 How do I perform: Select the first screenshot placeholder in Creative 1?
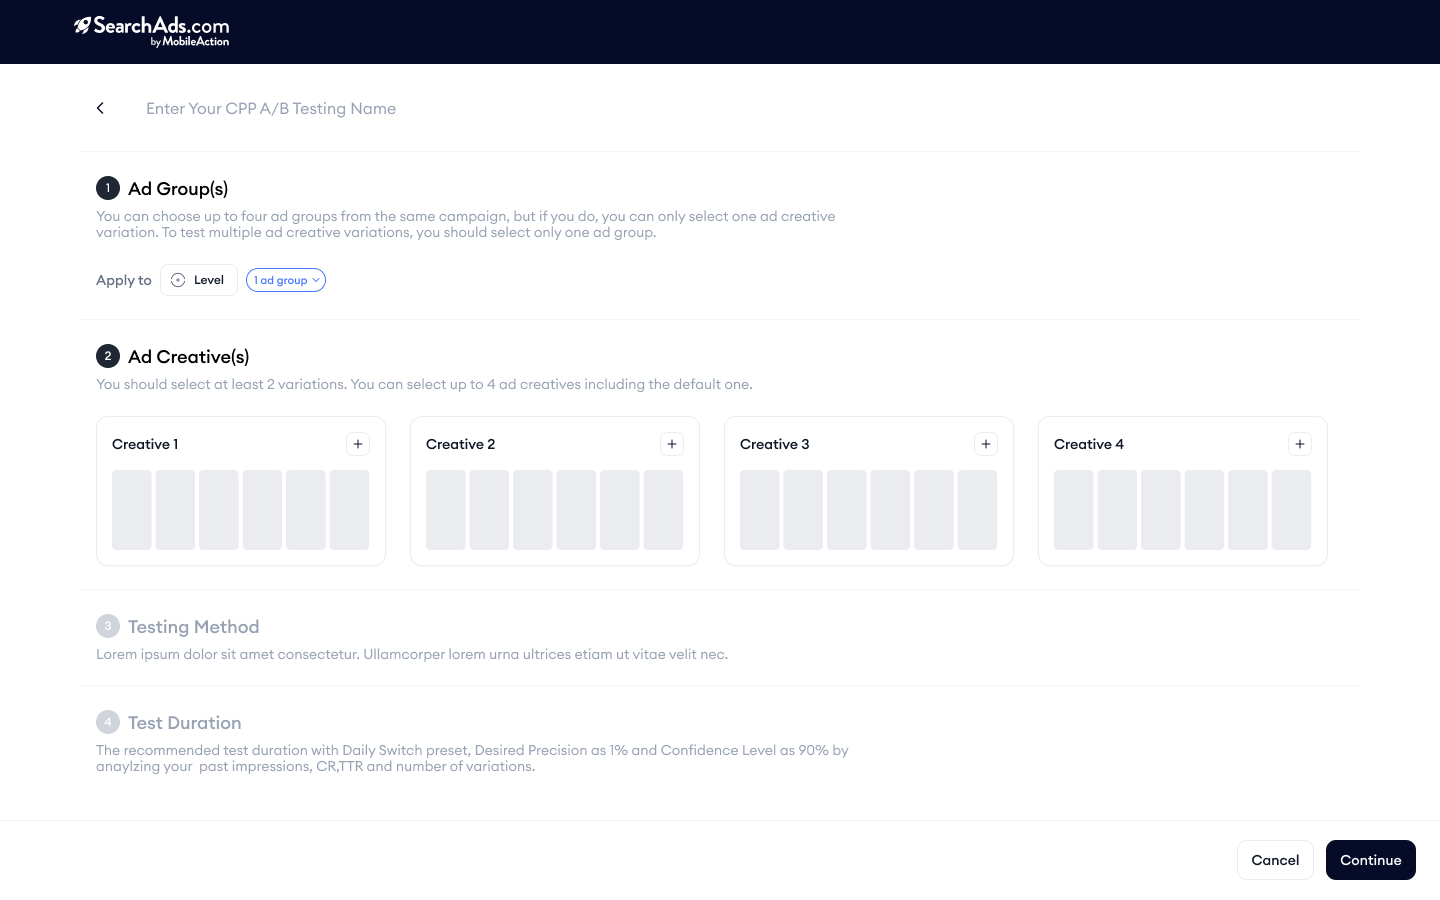(x=132, y=510)
